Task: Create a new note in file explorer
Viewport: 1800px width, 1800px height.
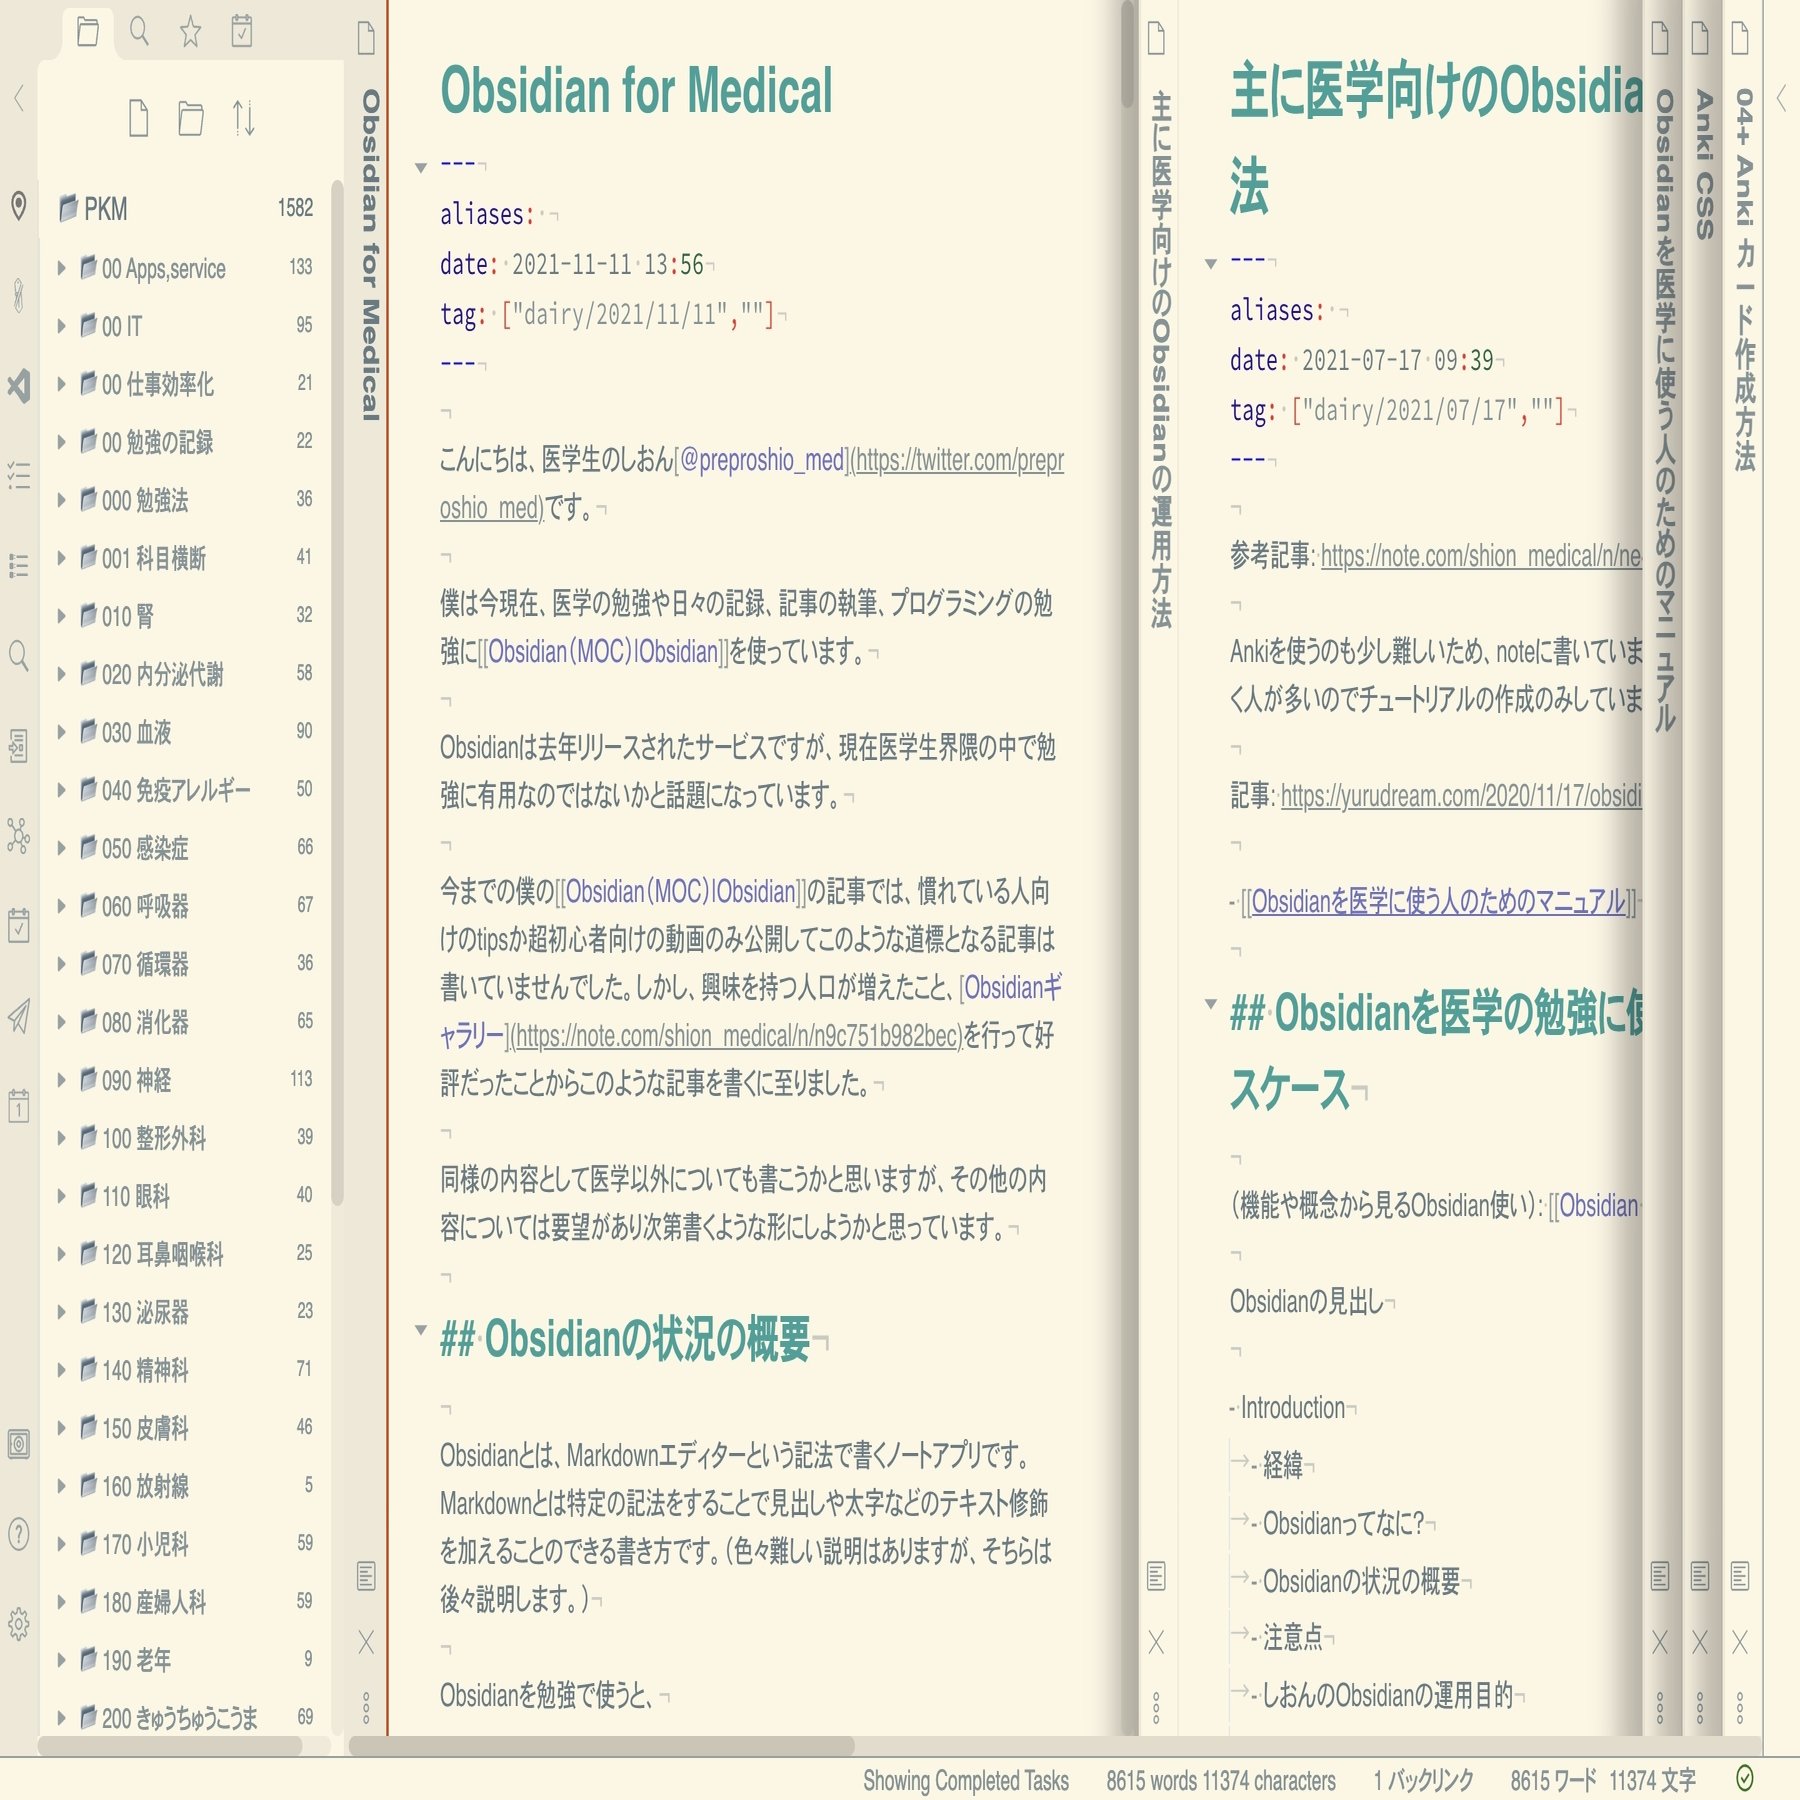Action: coord(139,118)
